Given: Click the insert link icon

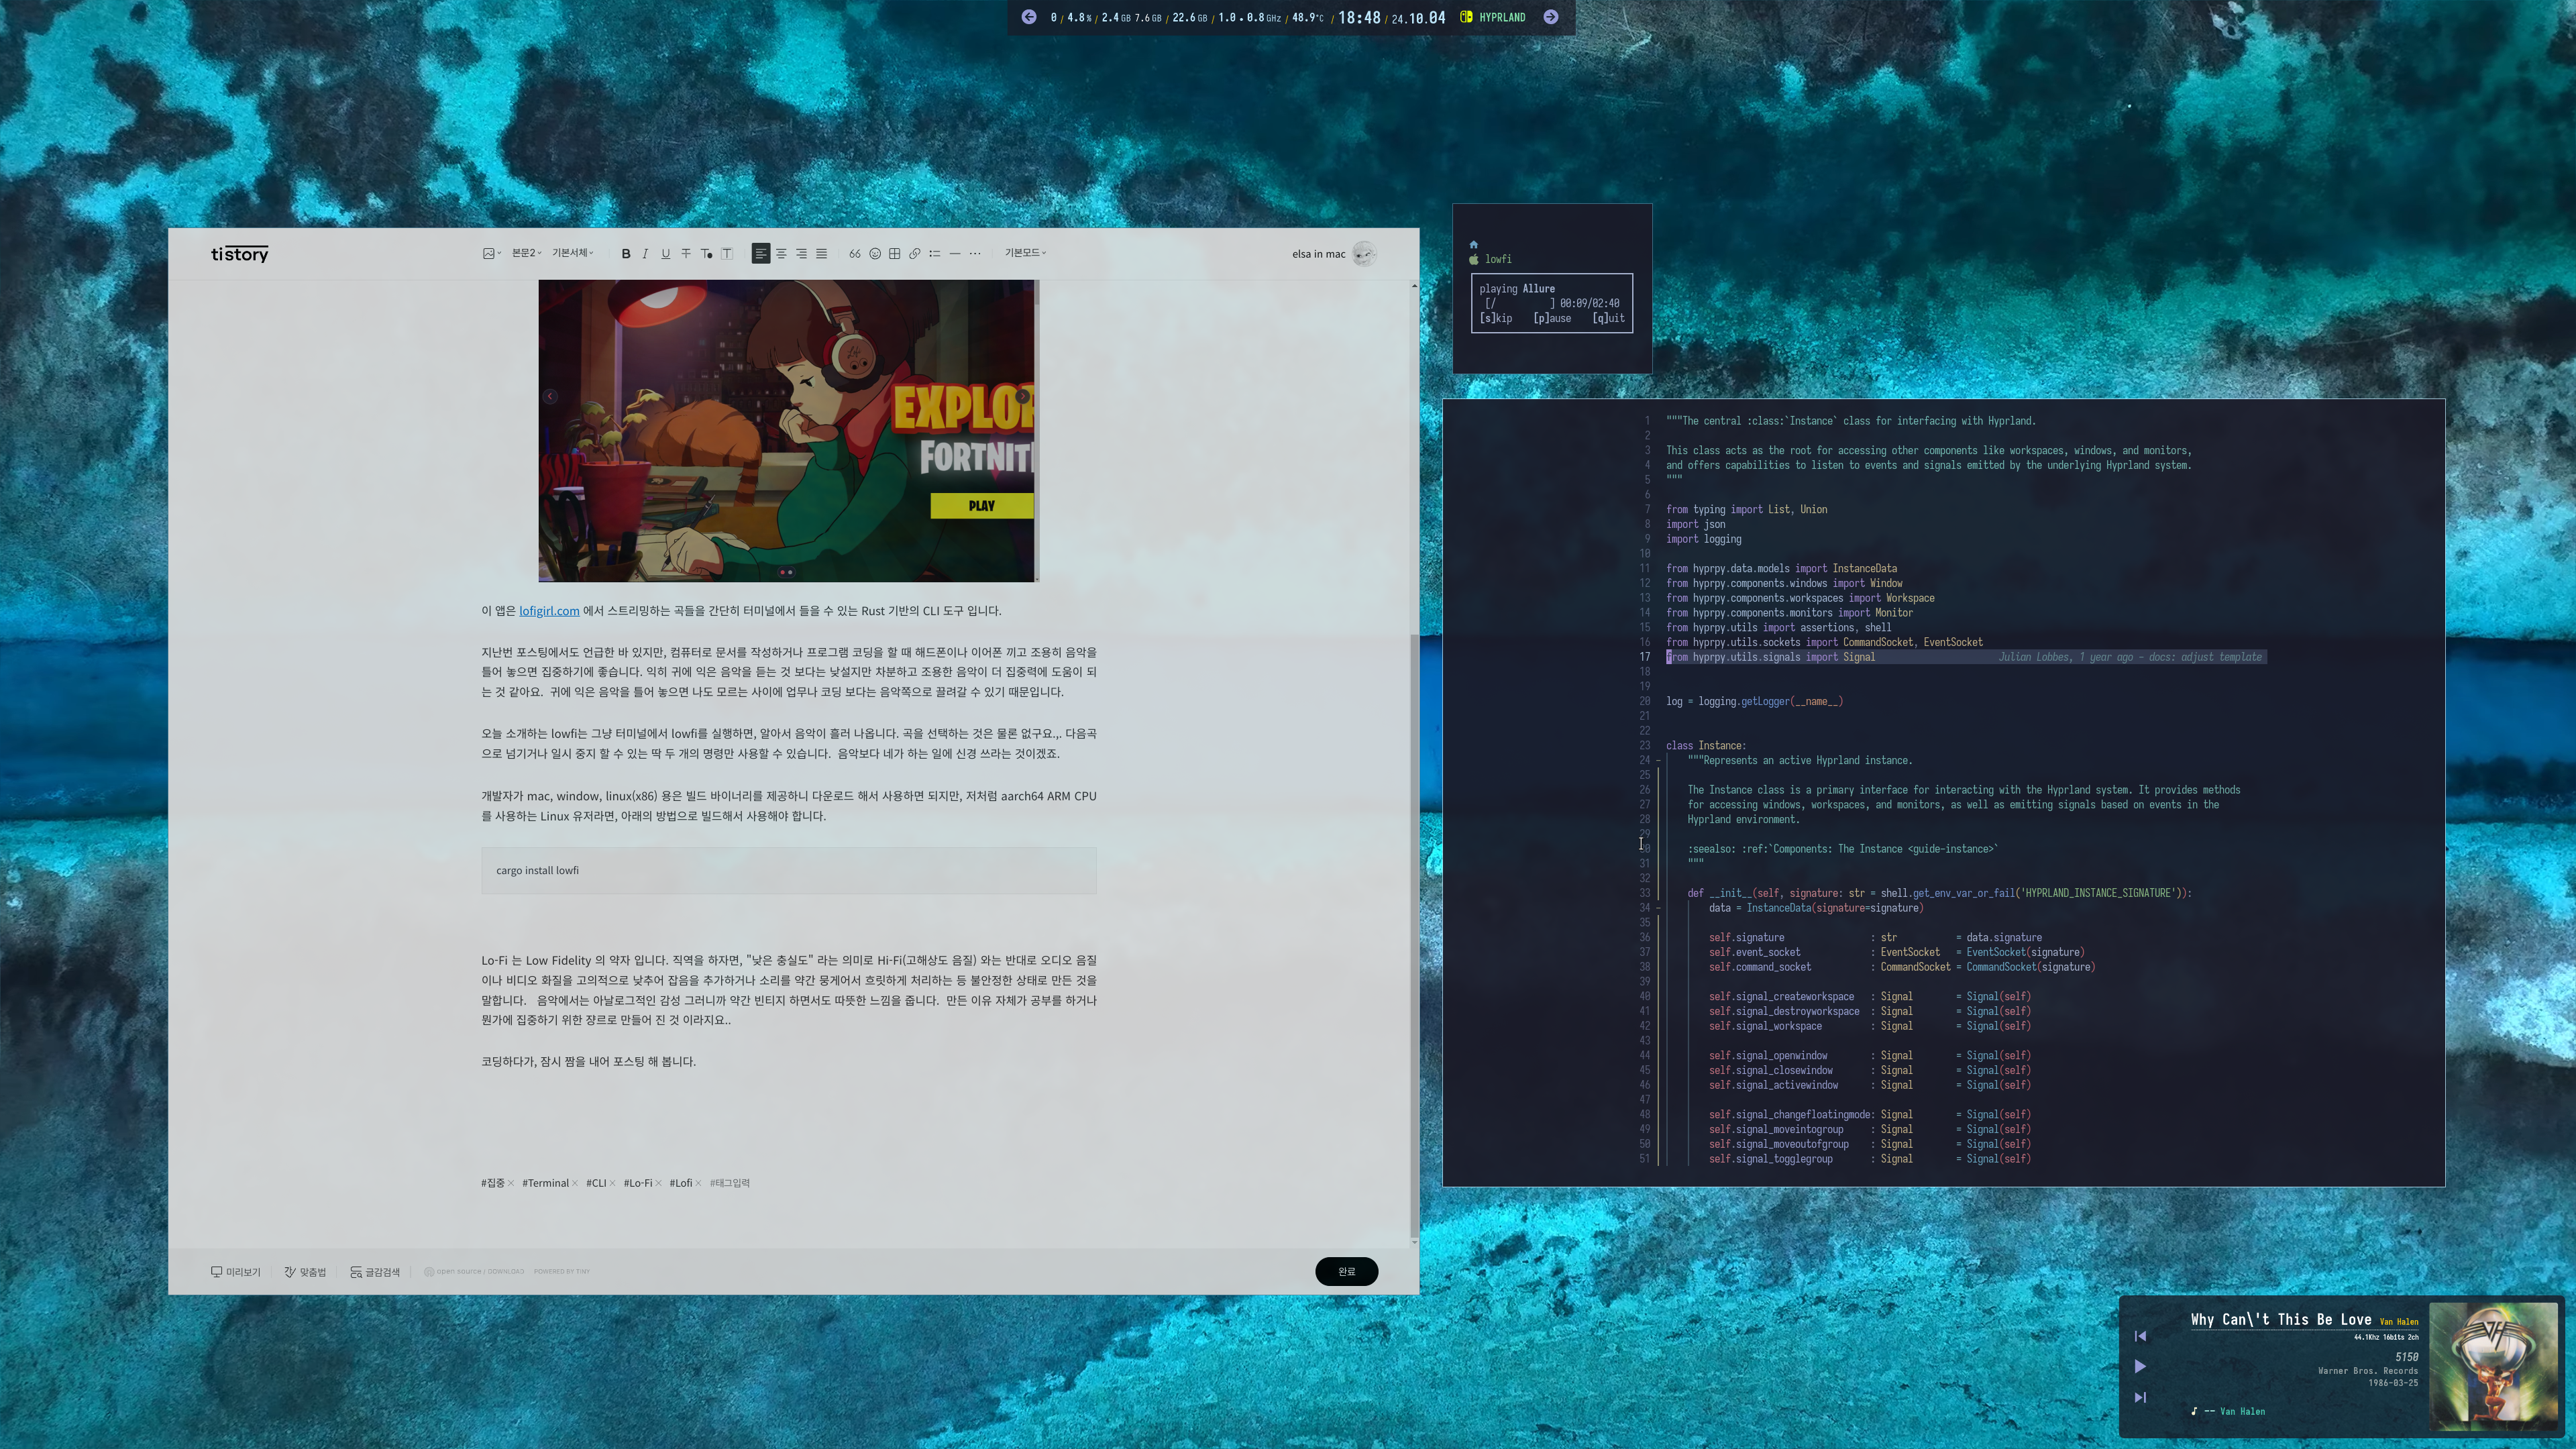Looking at the screenshot, I should point(914,254).
